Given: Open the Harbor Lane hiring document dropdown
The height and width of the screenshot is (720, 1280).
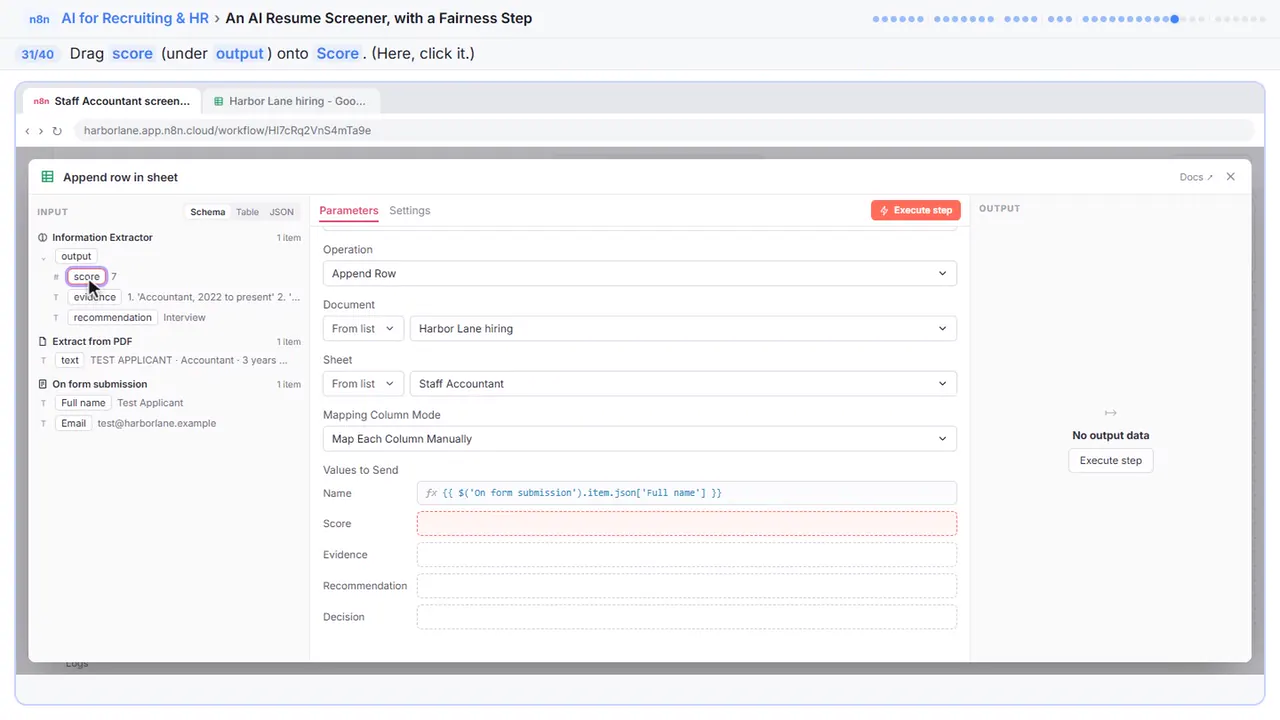Looking at the screenshot, I should (x=683, y=329).
